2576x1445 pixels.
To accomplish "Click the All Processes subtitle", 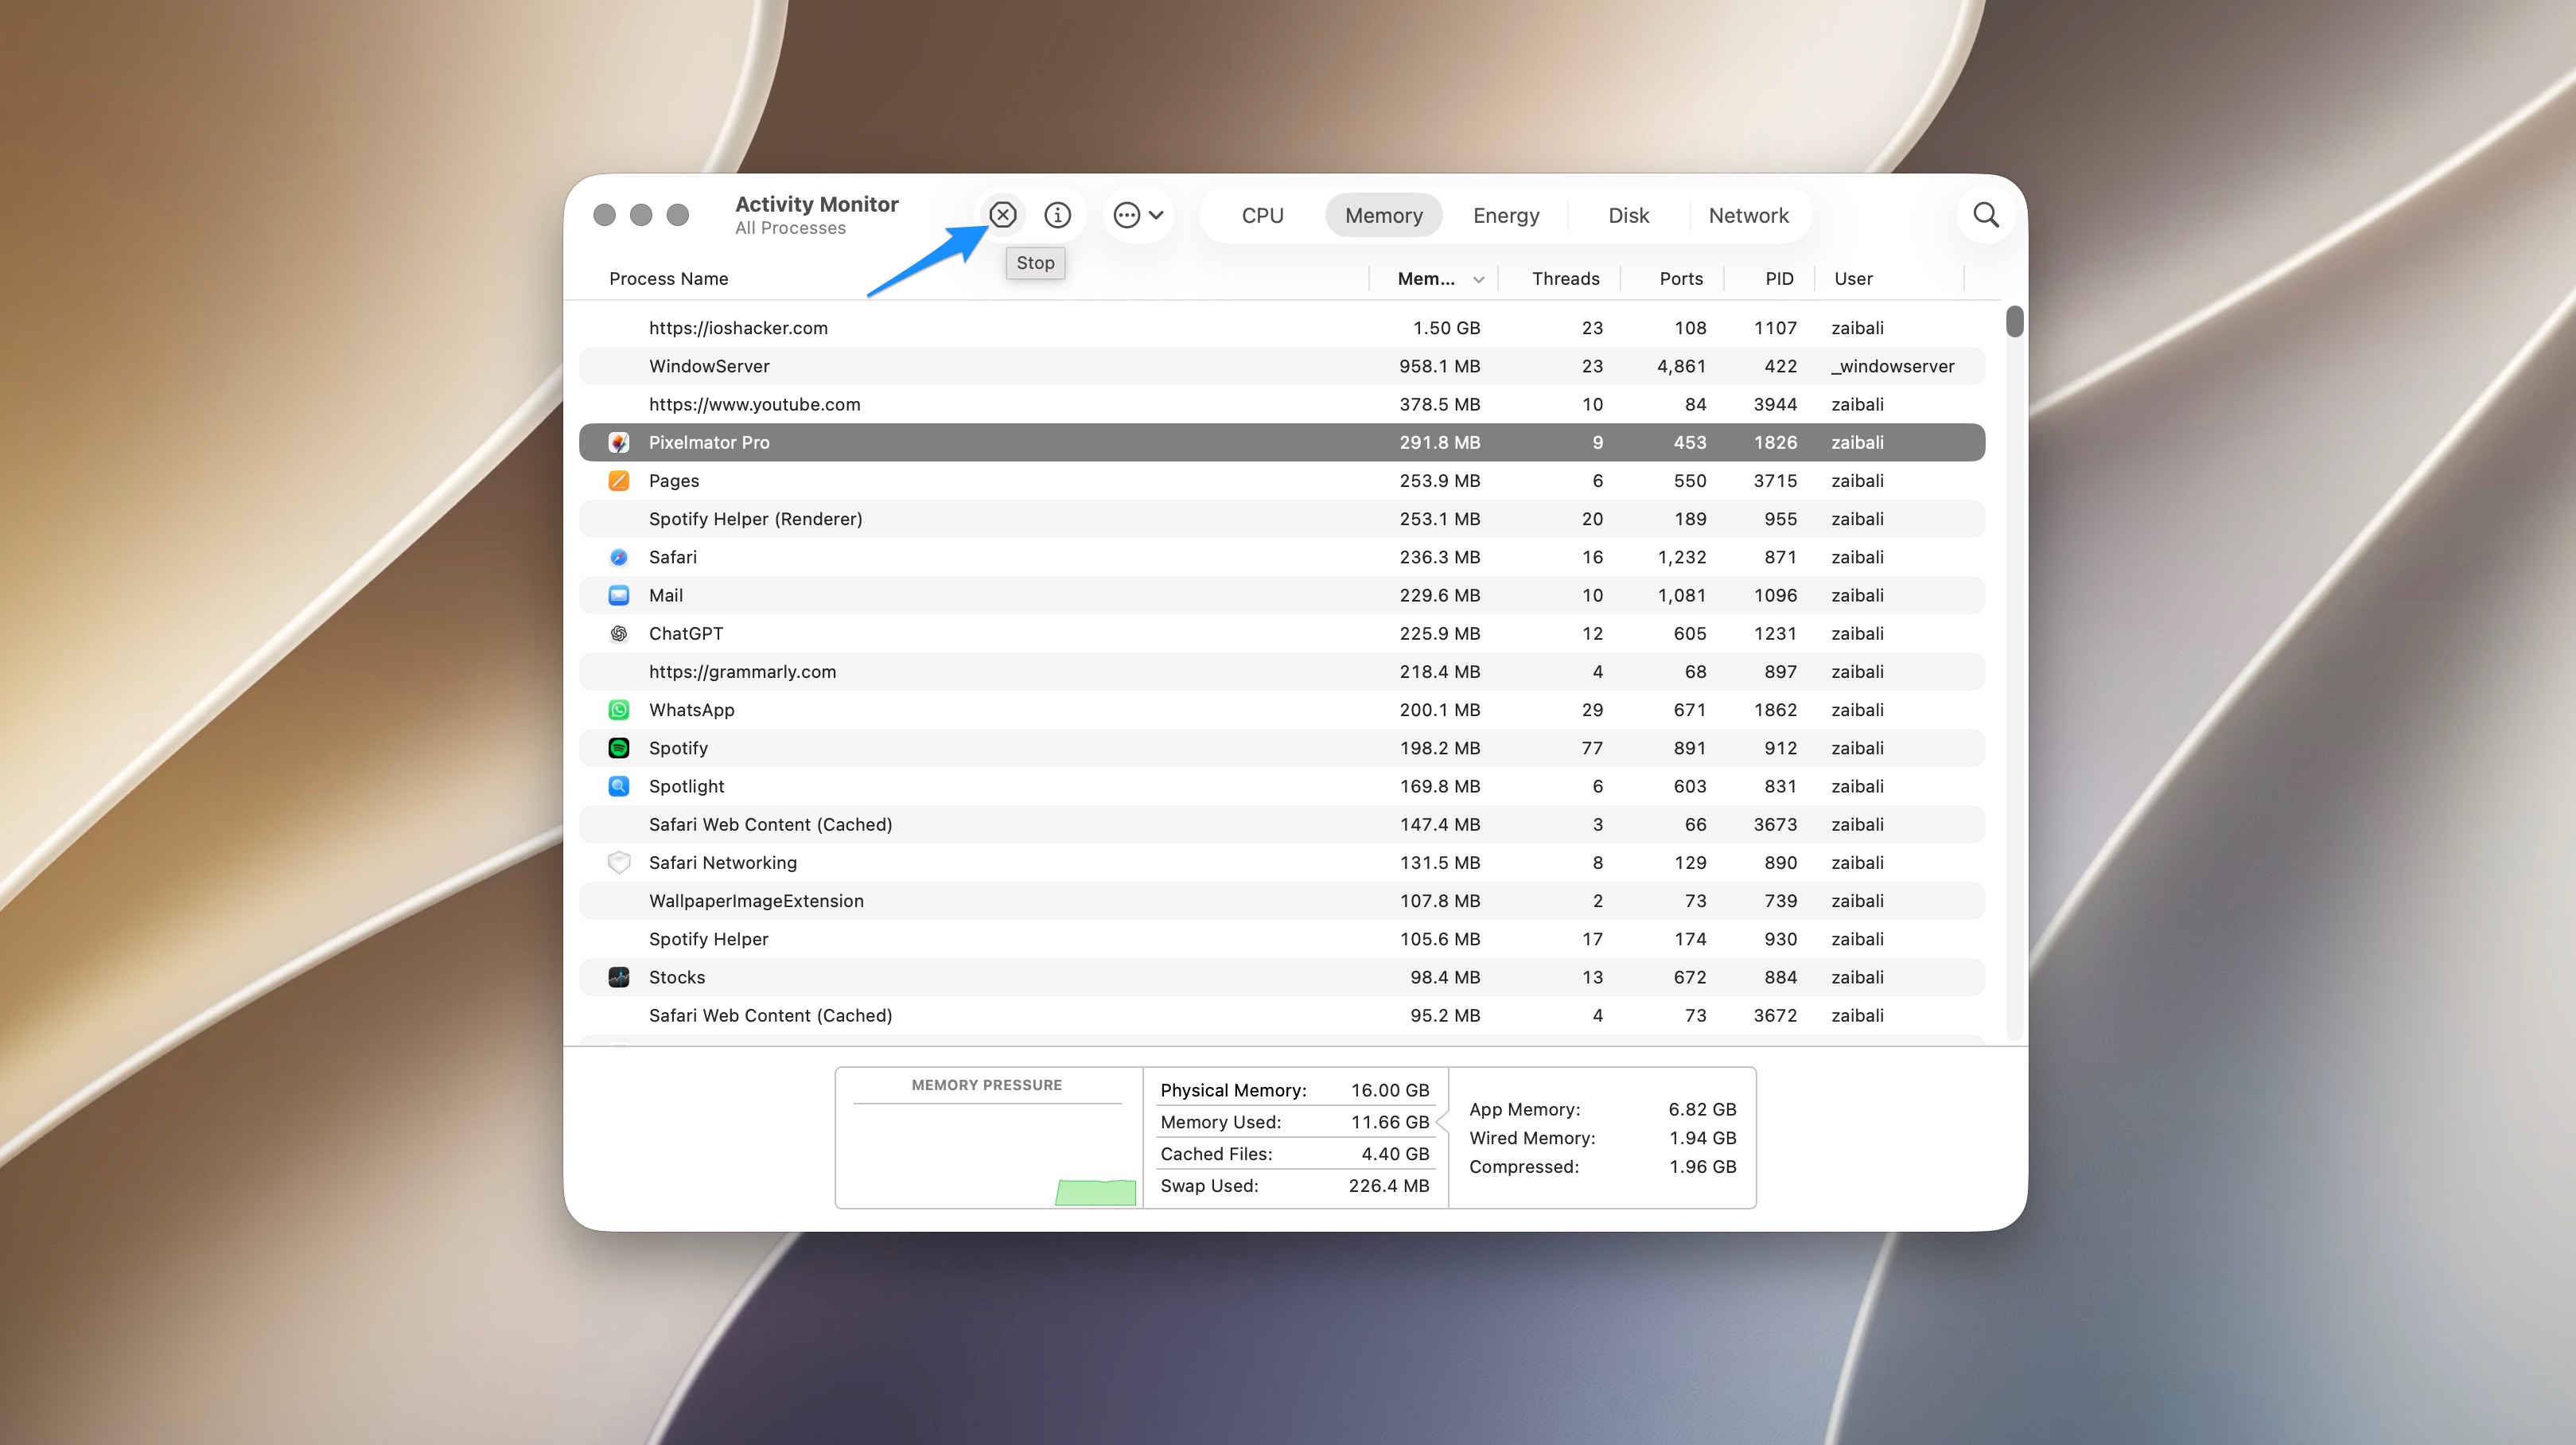I will click(x=790, y=228).
